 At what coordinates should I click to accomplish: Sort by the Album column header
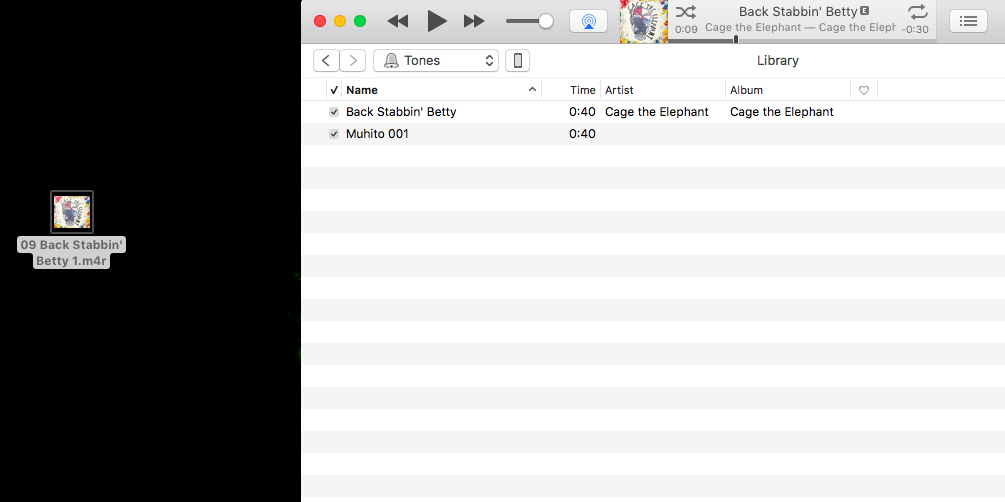click(x=746, y=90)
